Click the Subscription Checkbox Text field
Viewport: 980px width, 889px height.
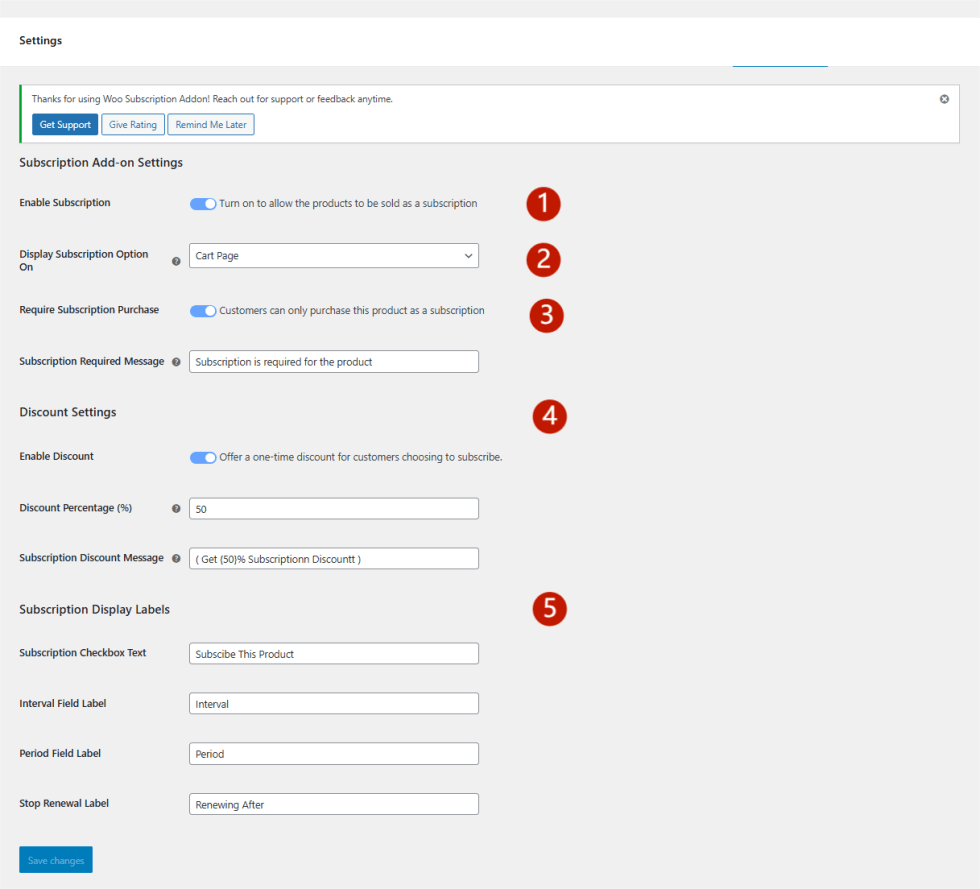(334, 654)
